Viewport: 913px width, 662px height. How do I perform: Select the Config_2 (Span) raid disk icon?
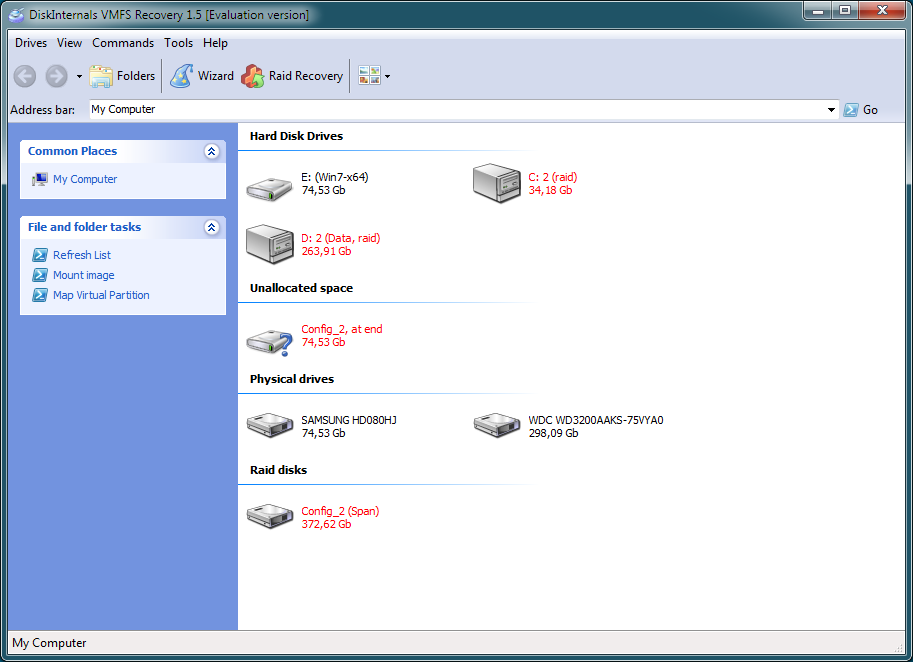click(270, 516)
